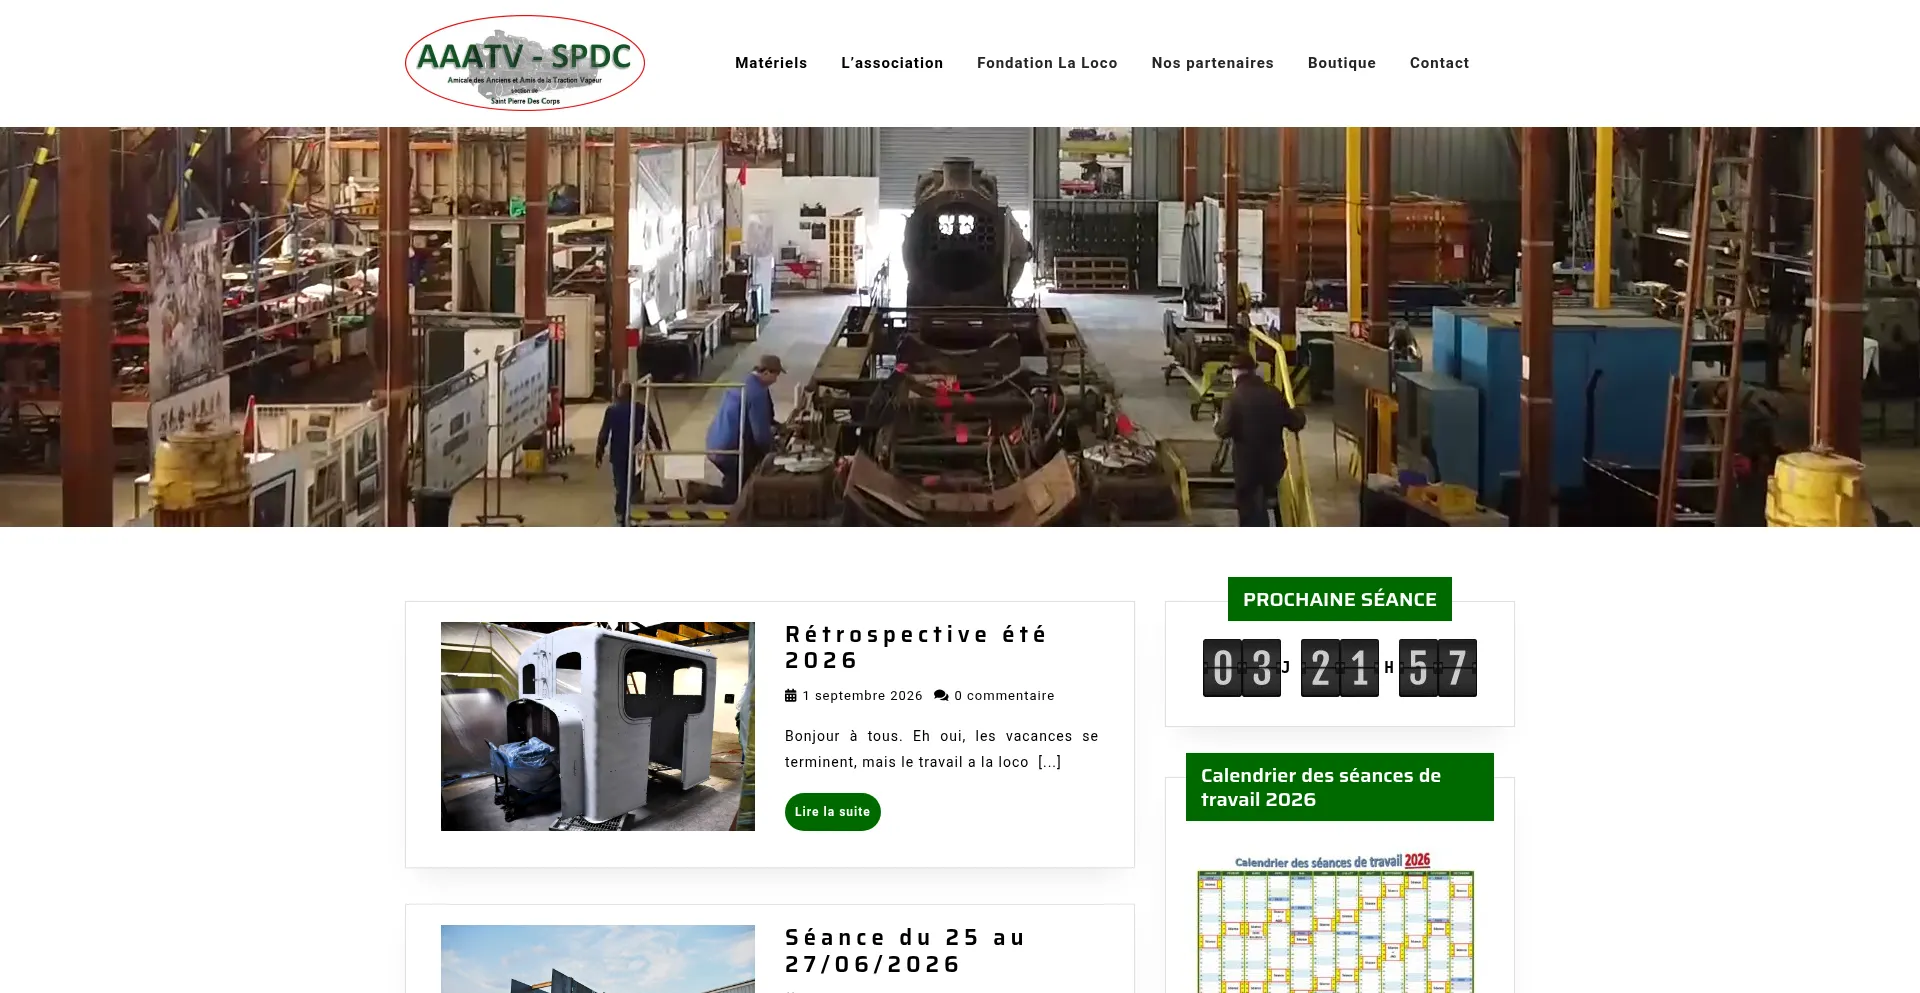Click the Calendrier des séances de travail 2026 heading
The height and width of the screenshot is (993, 1920).
click(1340, 787)
